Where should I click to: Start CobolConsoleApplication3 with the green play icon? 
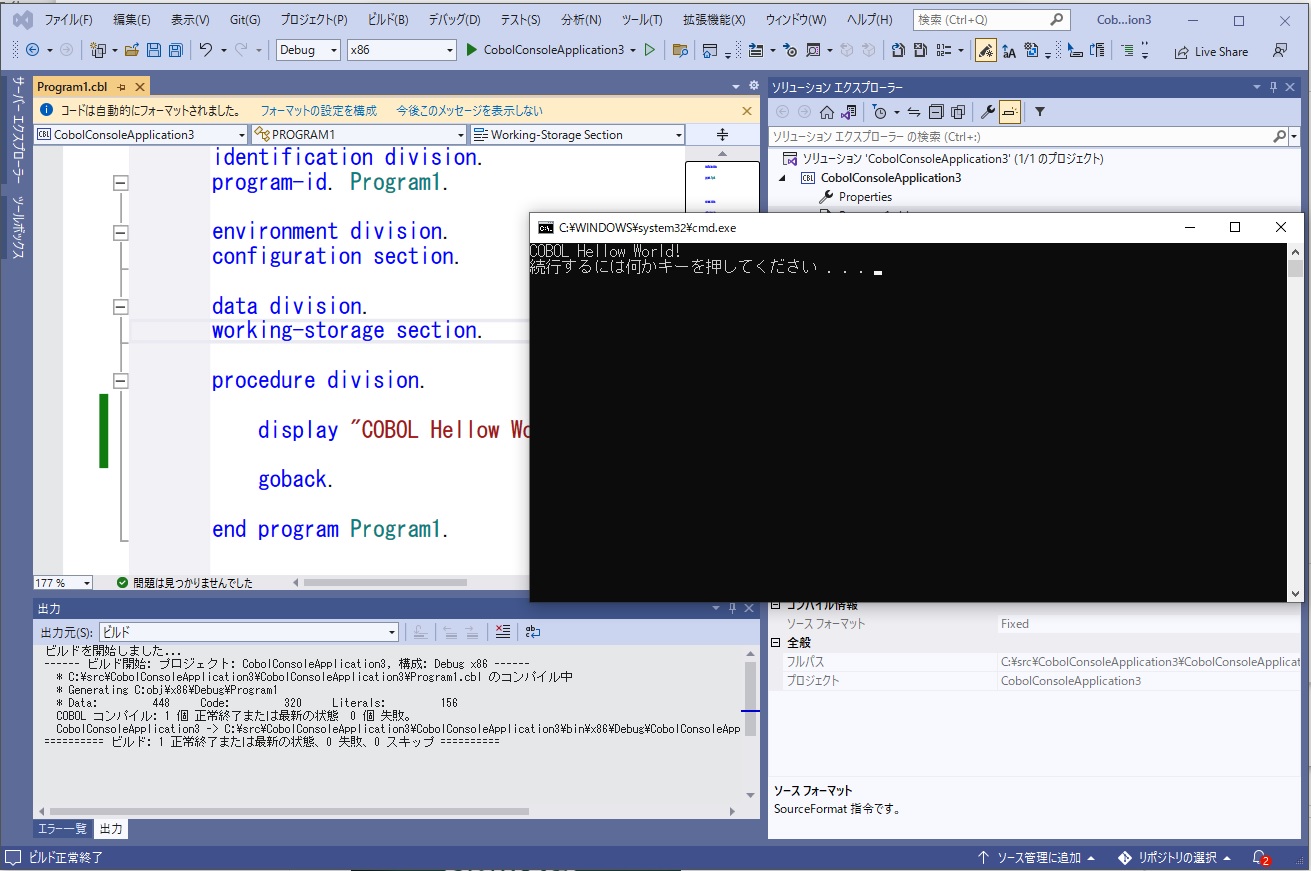coord(472,50)
